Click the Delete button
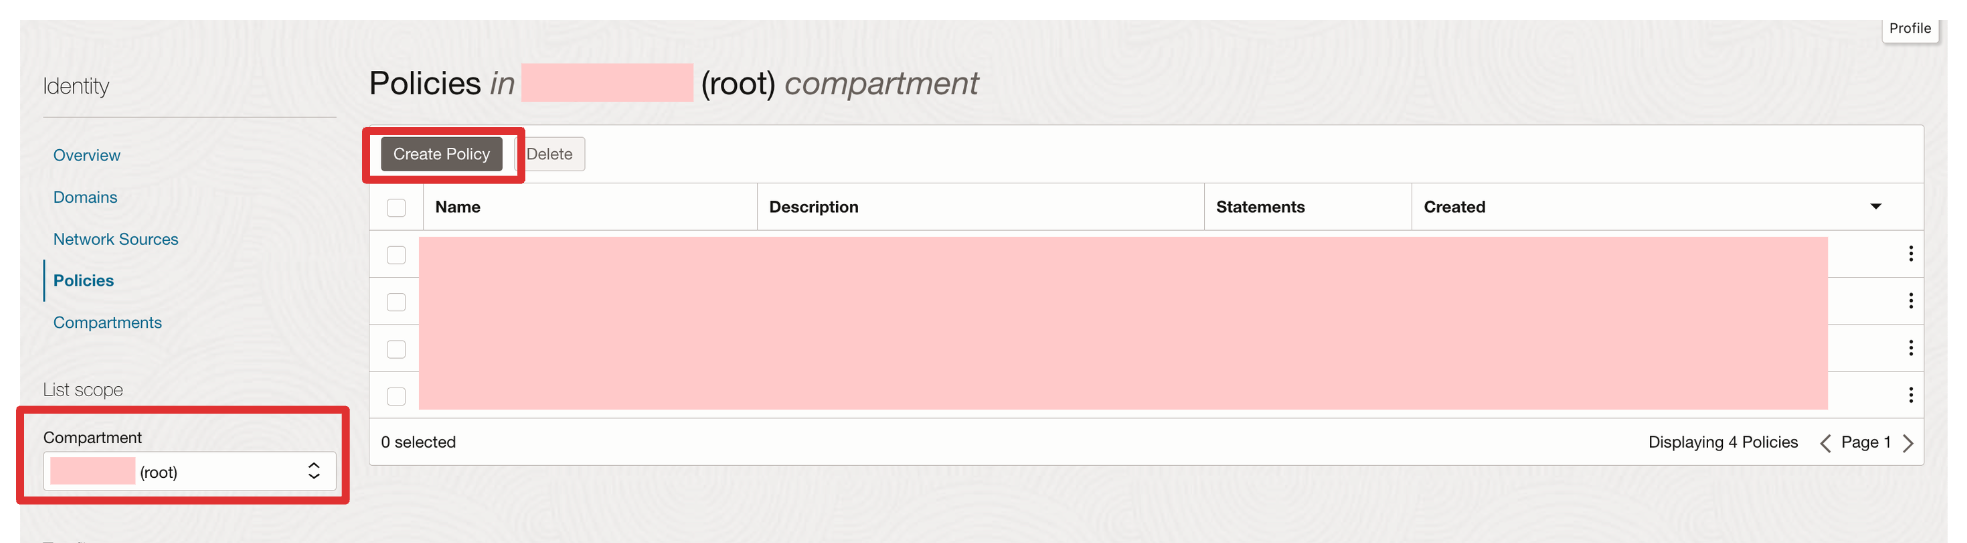 pyautogui.click(x=550, y=154)
